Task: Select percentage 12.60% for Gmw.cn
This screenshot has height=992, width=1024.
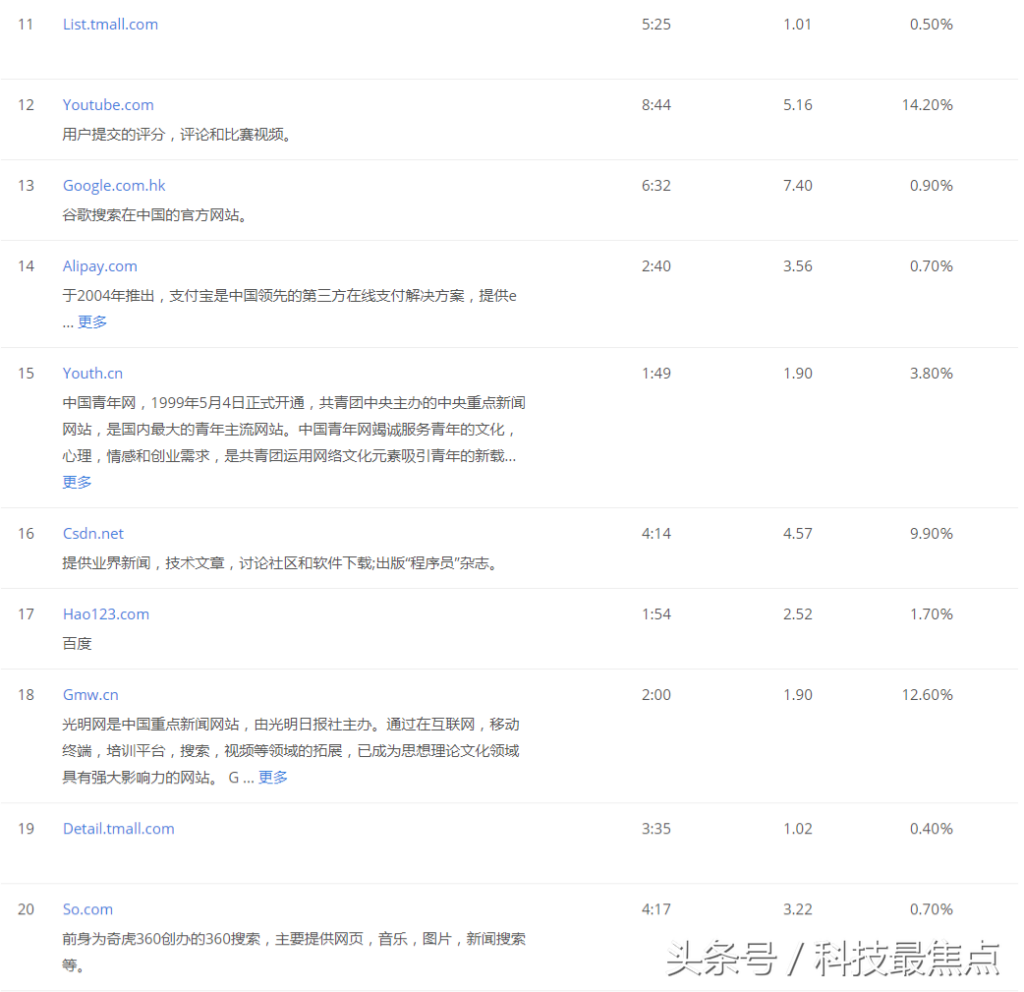Action: [x=927, y=695]
